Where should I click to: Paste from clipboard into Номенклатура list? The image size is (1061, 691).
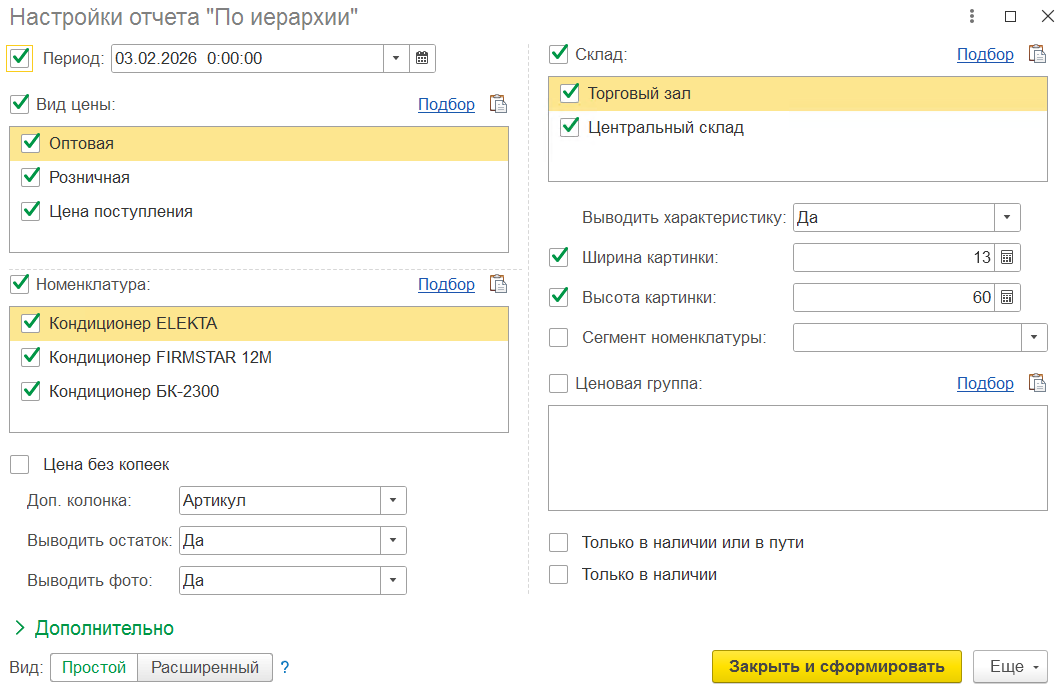(499, 284)
